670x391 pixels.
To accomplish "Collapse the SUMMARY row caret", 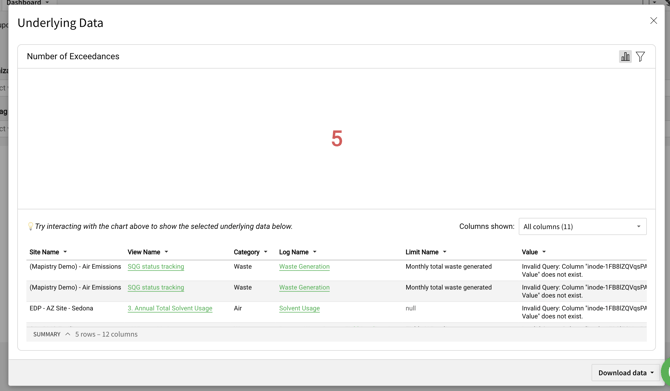I will [68, 334].
